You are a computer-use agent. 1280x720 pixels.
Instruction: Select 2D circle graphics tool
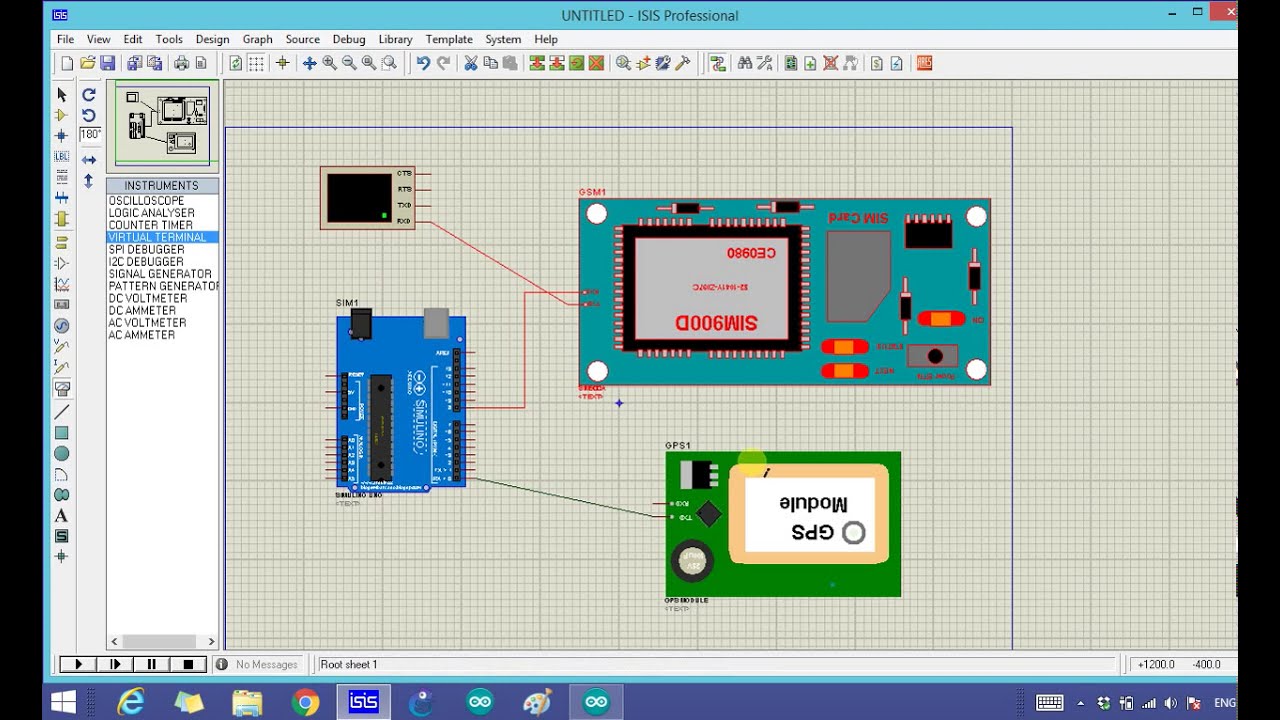[61, 454]
